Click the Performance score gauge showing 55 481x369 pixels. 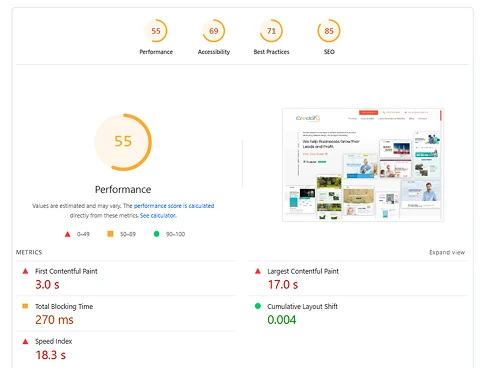(156, 31)
